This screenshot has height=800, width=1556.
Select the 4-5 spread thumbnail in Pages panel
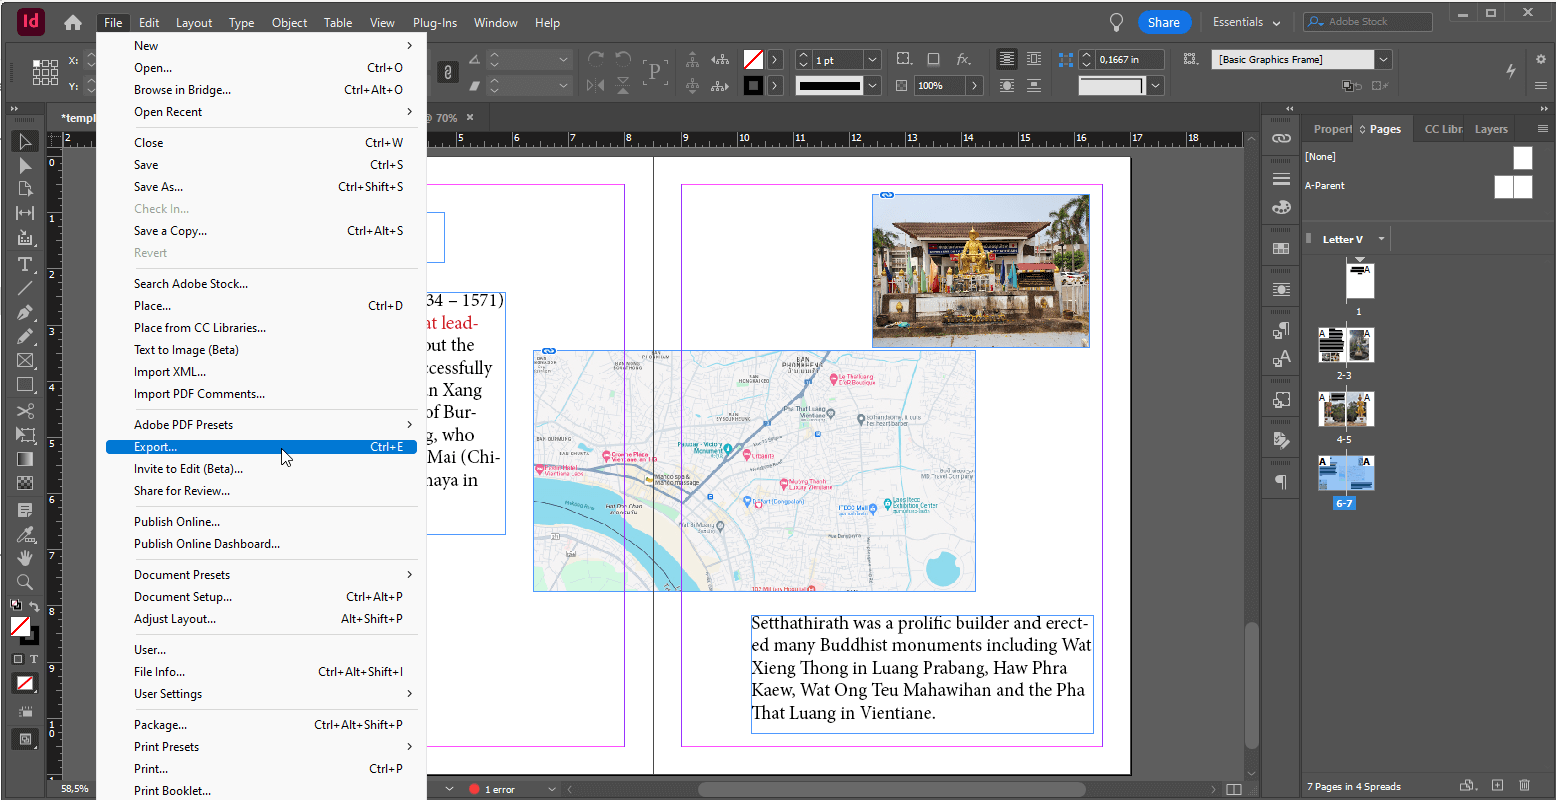(x=1345, y=409)
